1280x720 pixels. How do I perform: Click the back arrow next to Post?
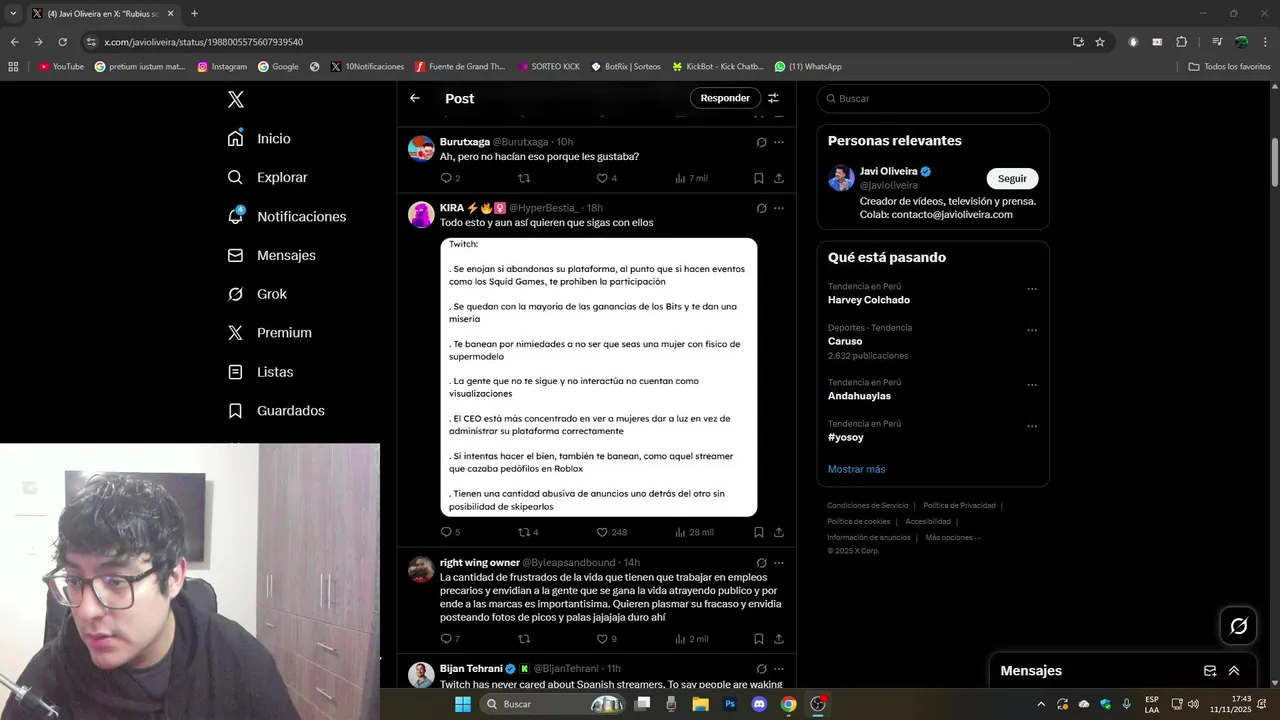(x=415, y=98)
